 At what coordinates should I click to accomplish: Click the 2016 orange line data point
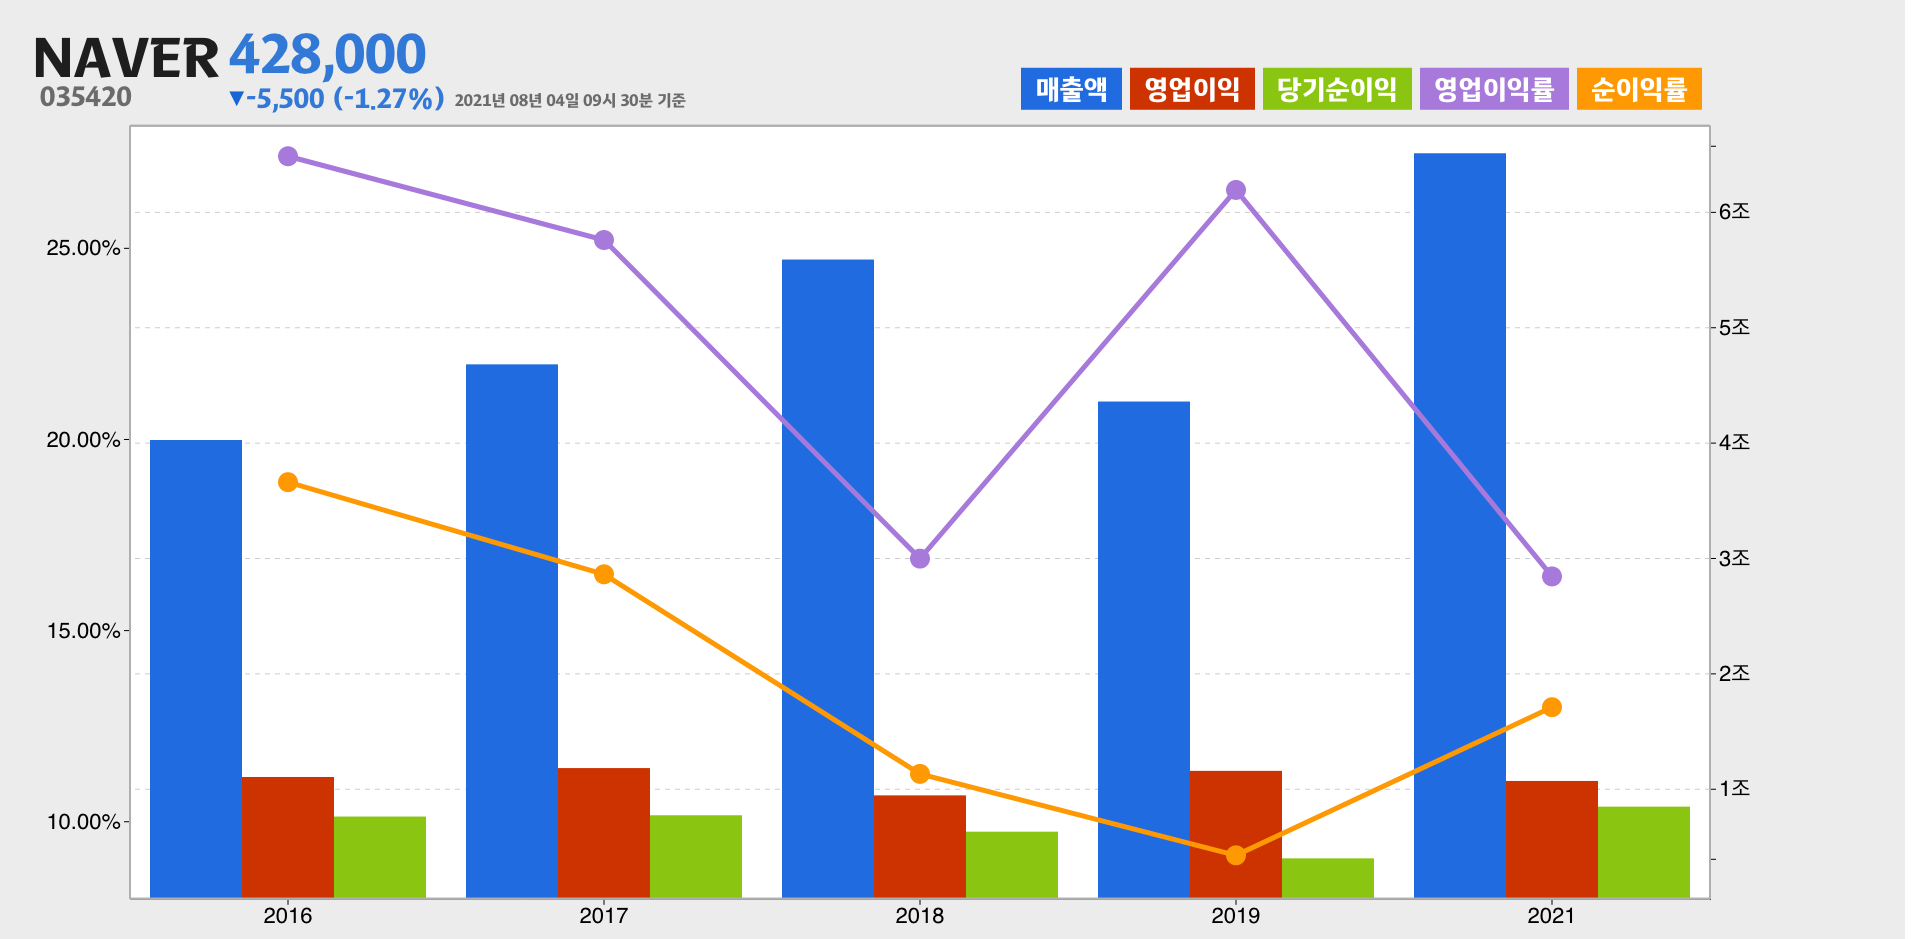point(288,482)
